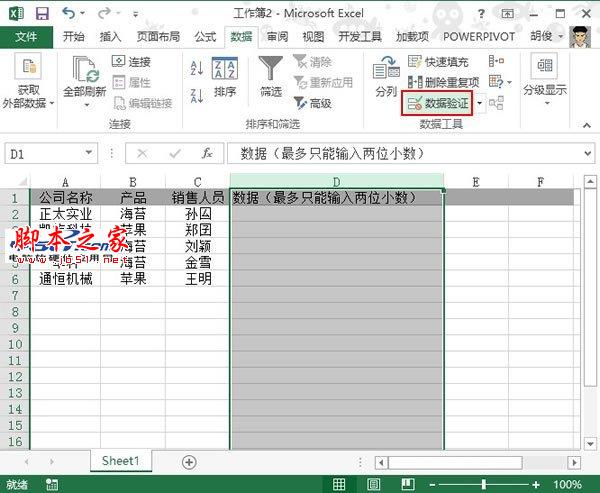Switch to the POWERPIVOT tab
The image size is (600, 493).
click(x=479, y=37)
